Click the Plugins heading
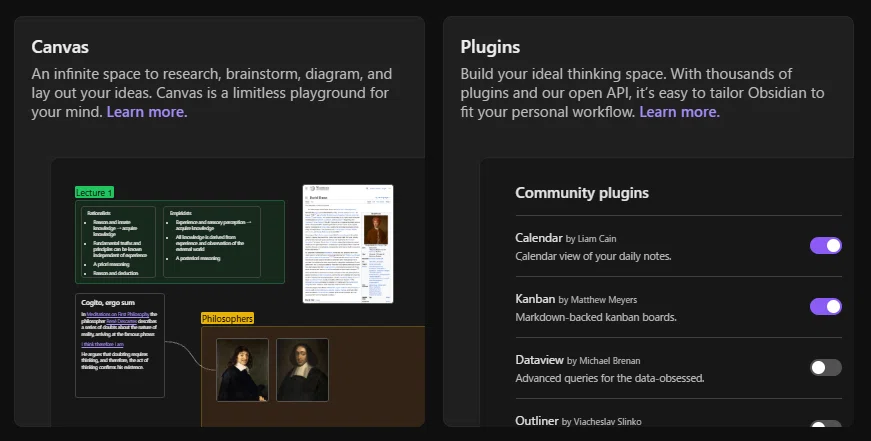 pos(490,47)
